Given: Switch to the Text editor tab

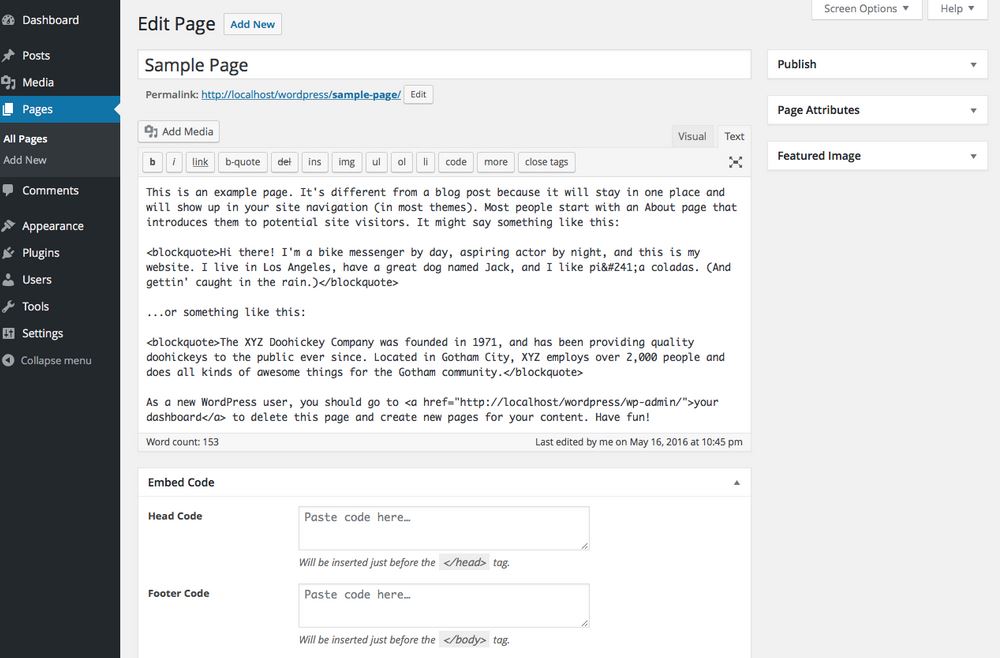Looking at the screenshot, I should [734, 136].
